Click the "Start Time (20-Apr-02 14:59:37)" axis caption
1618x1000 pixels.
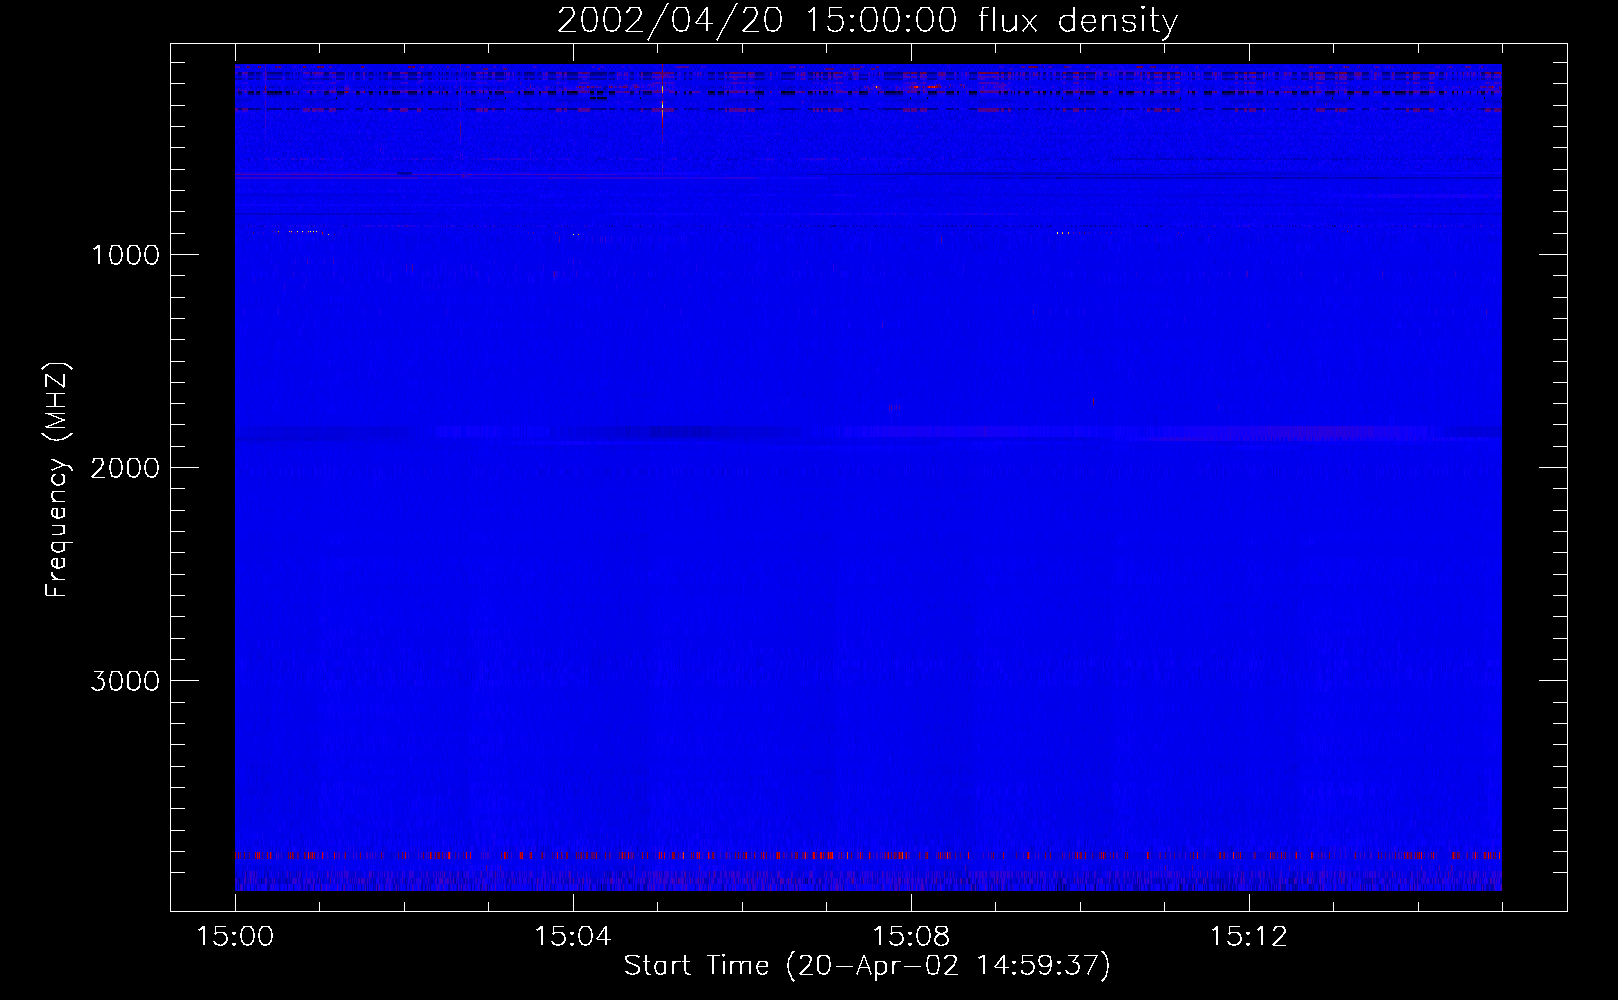pyautogui.click(x=867, y=966)
